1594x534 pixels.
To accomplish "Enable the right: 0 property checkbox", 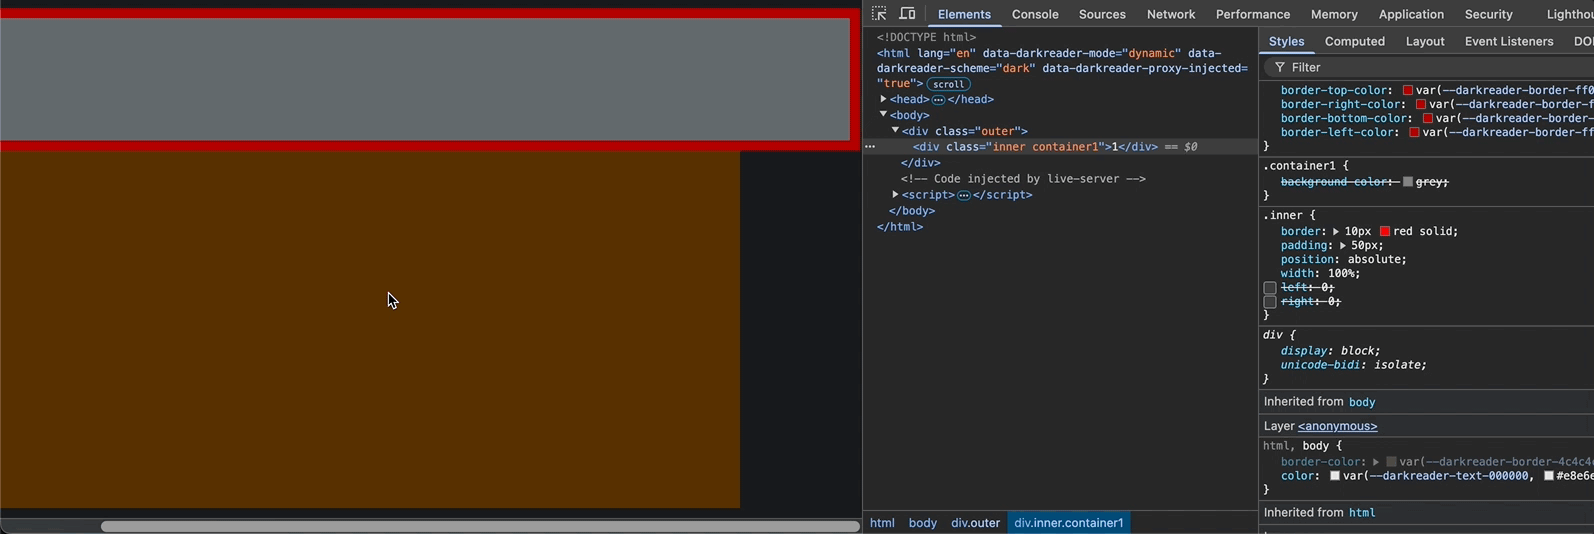I will [1270, 302].
